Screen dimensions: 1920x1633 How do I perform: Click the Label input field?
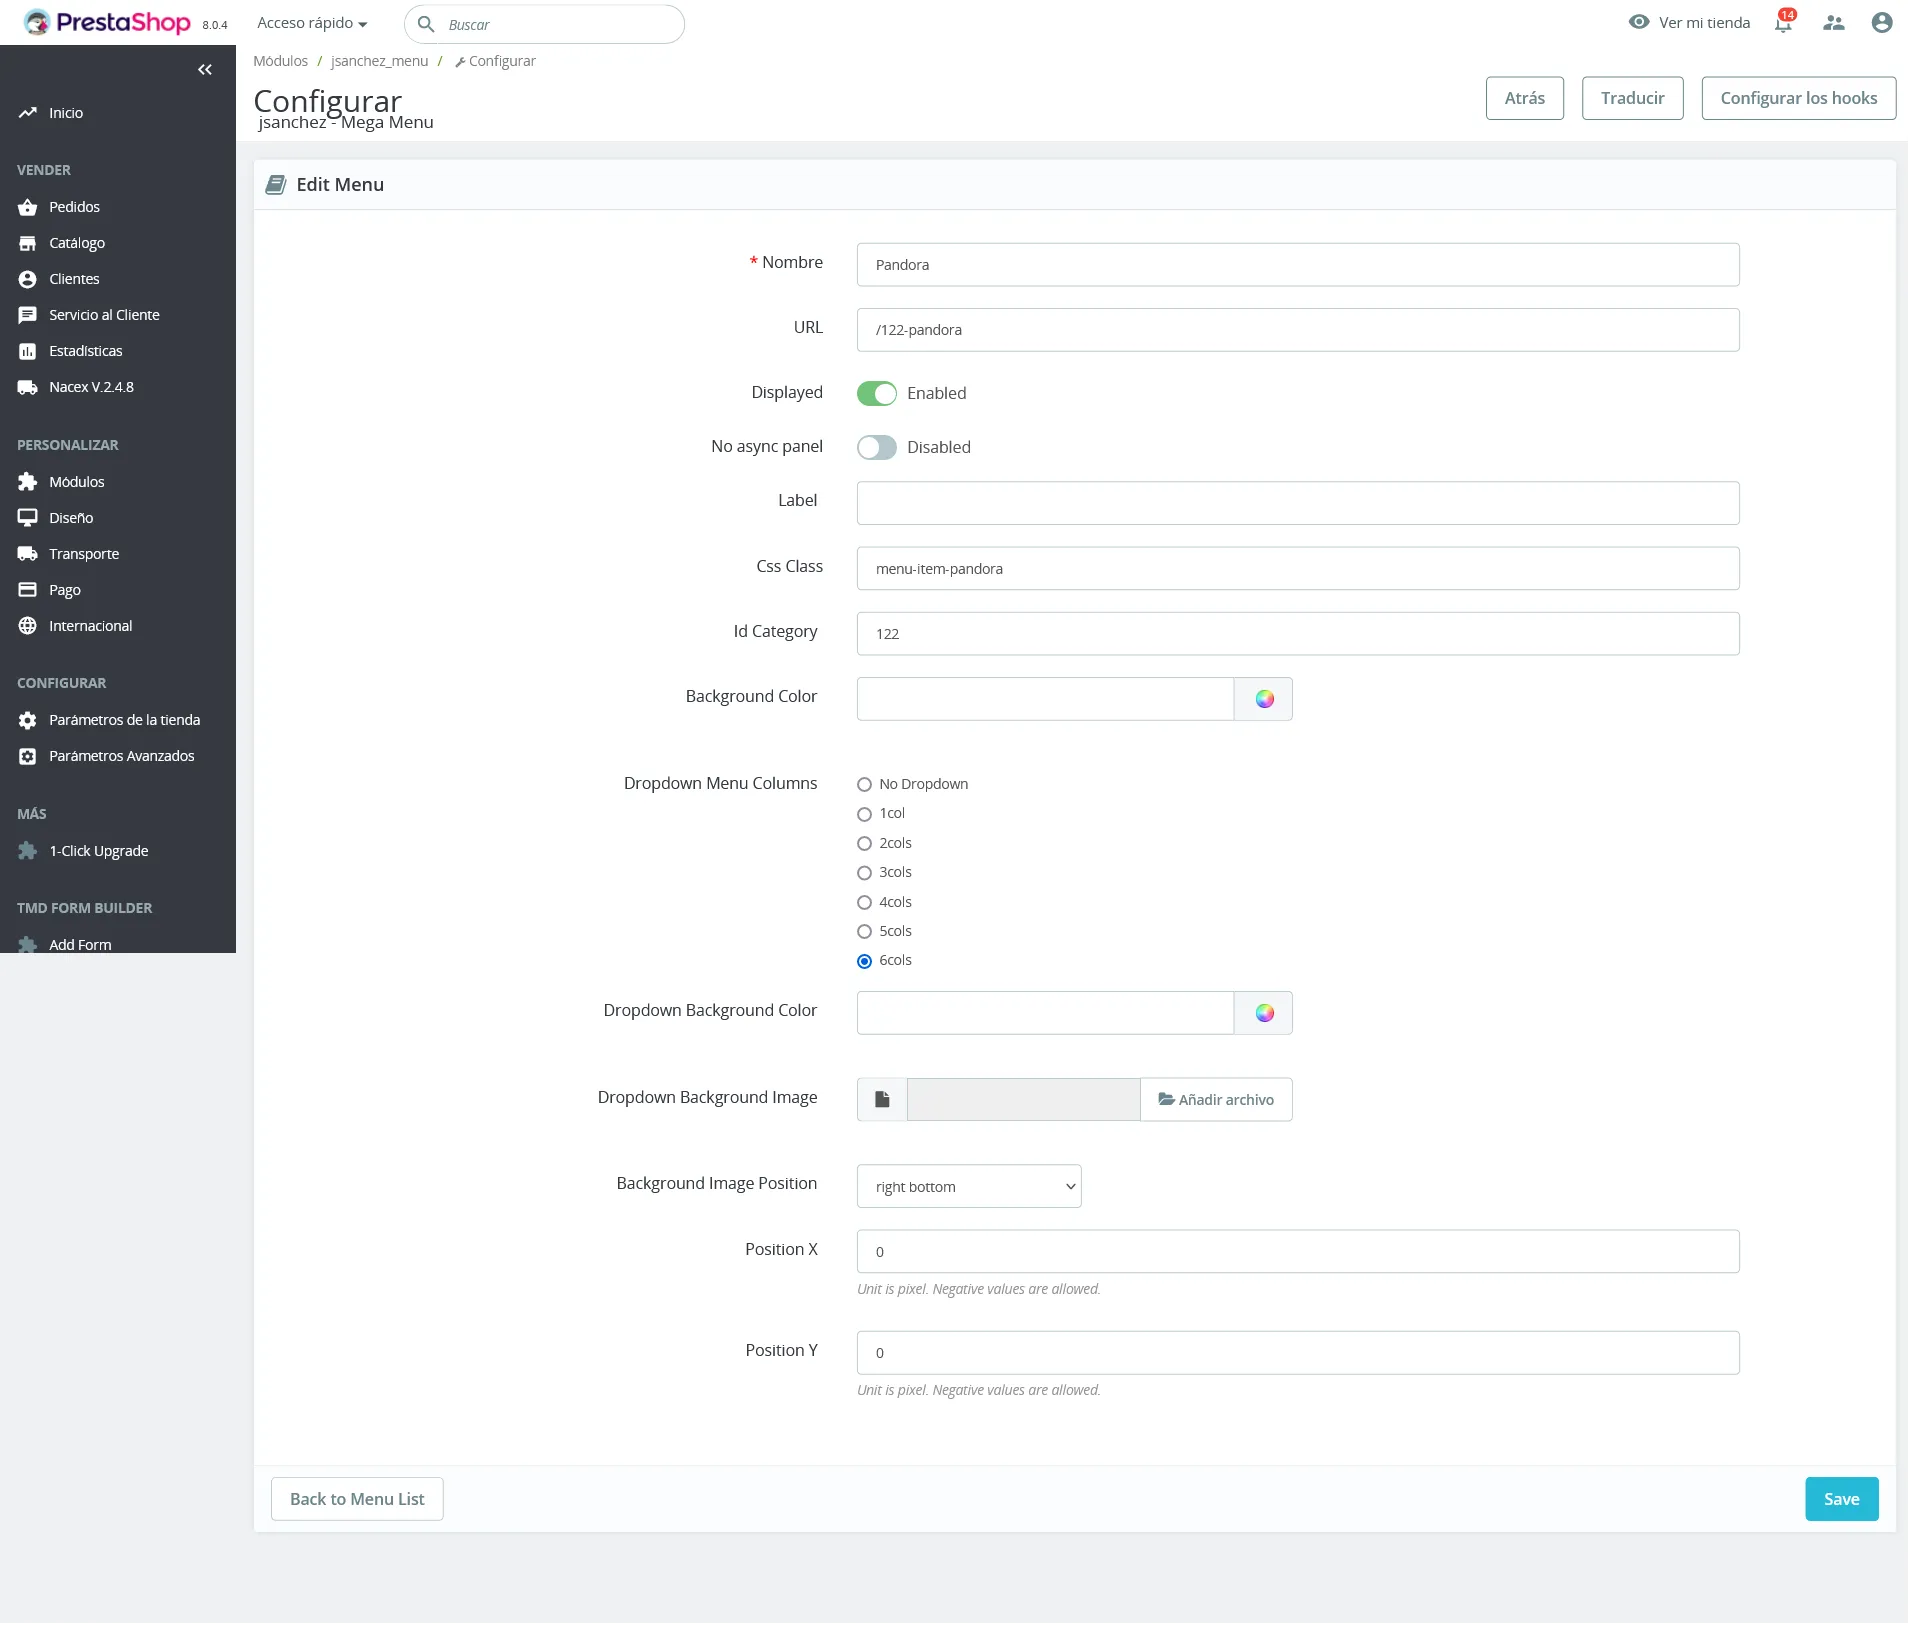point(1298,503)
